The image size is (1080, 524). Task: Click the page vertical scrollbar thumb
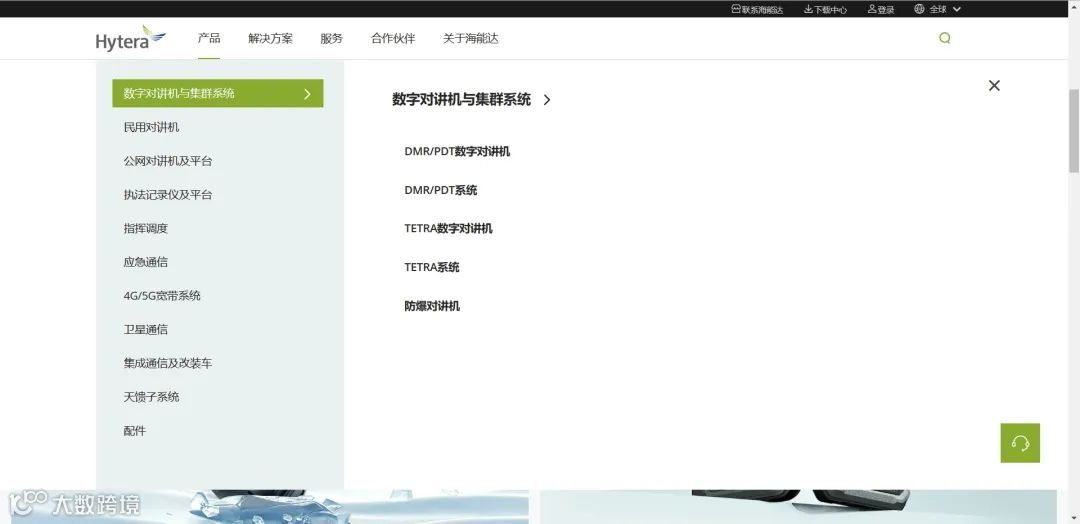coord(1074,131)
